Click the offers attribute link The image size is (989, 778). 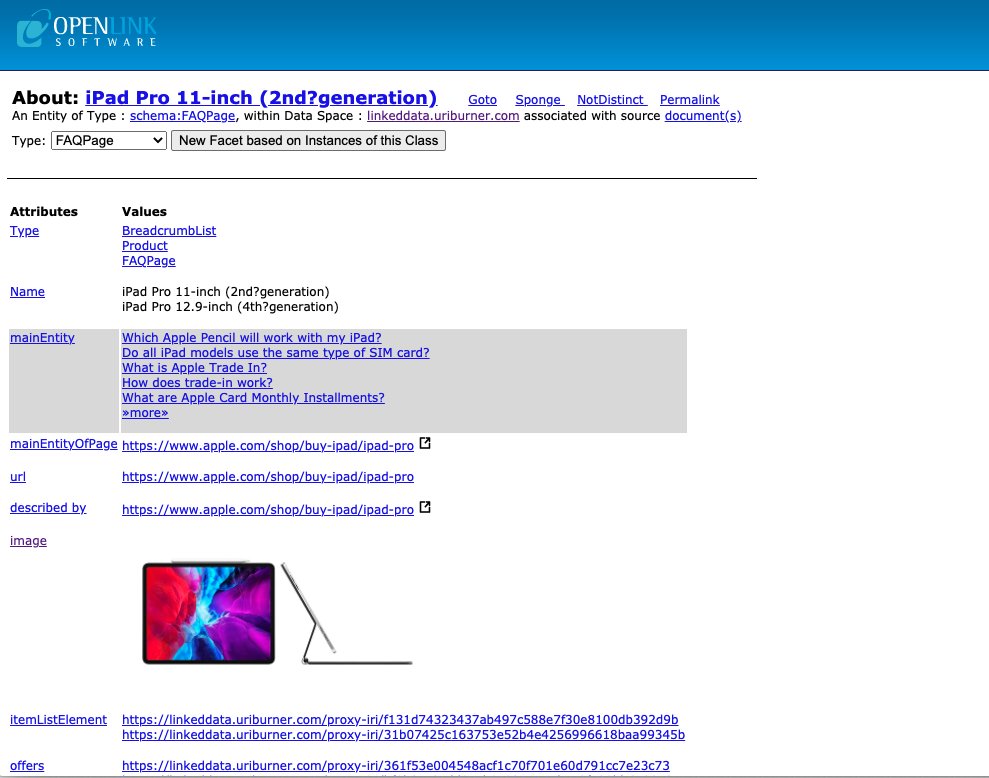(x=27, y=765)
